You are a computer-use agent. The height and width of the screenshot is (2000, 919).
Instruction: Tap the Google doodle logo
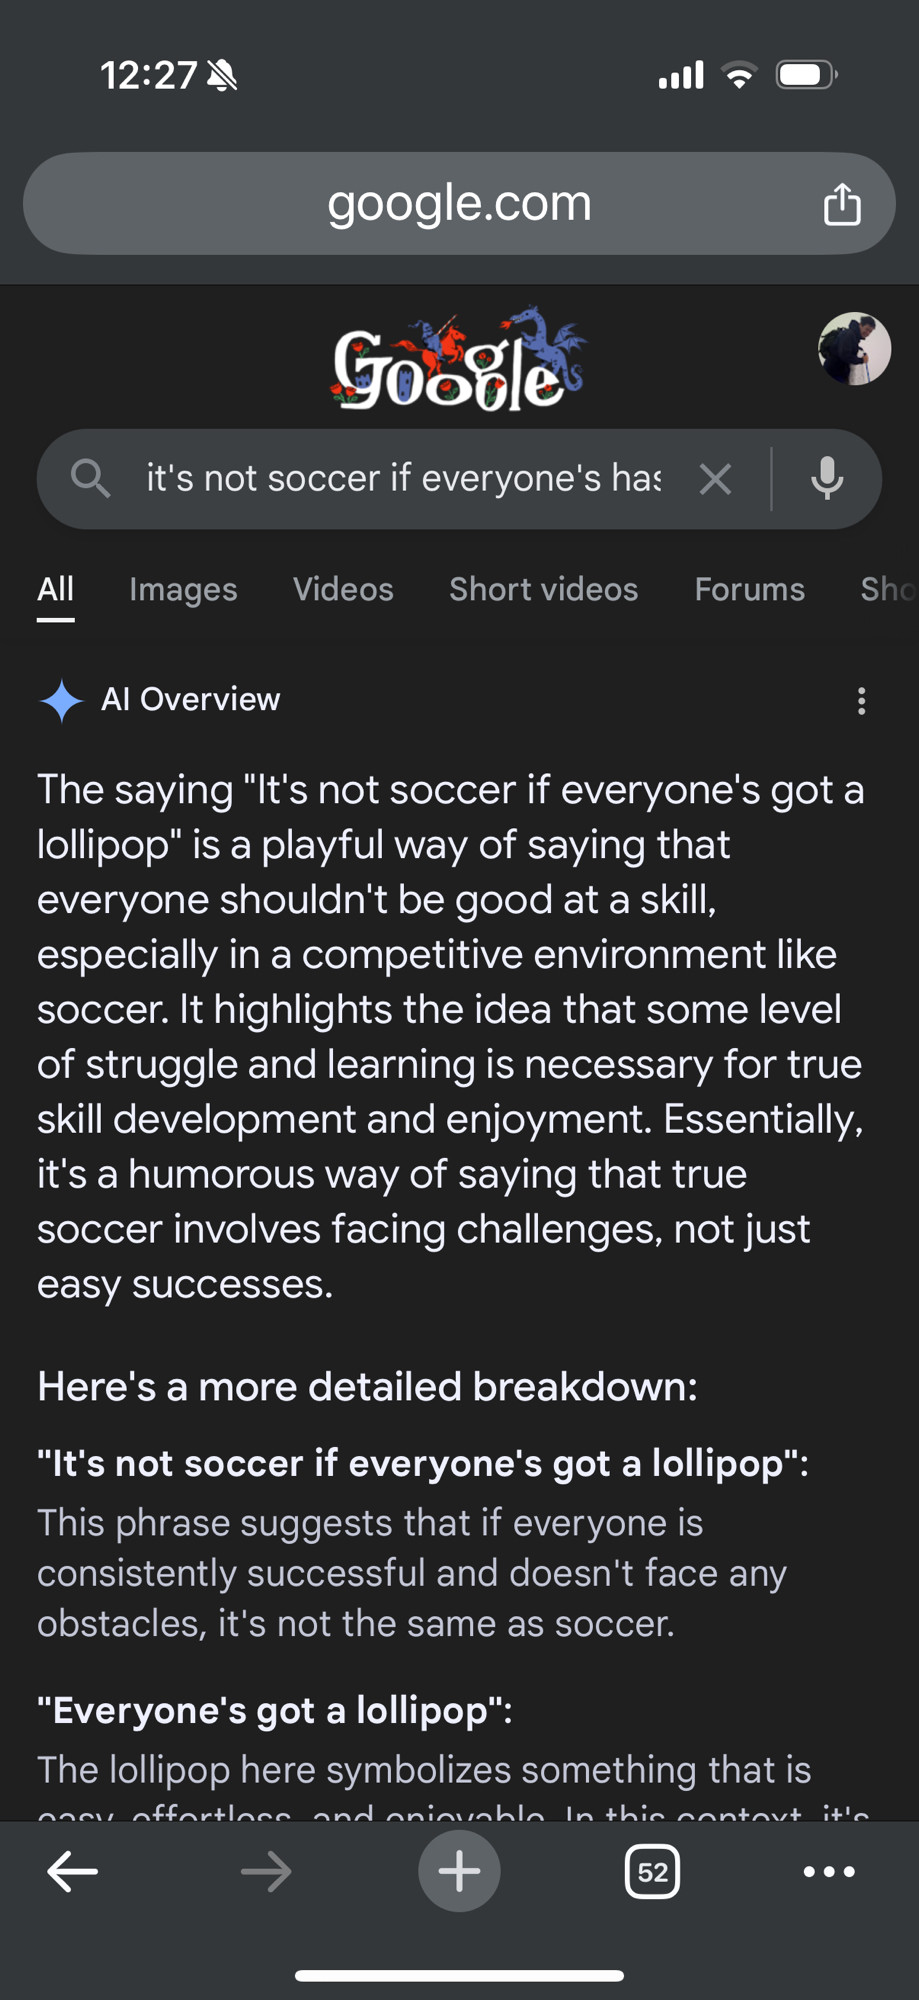[458, 360]
